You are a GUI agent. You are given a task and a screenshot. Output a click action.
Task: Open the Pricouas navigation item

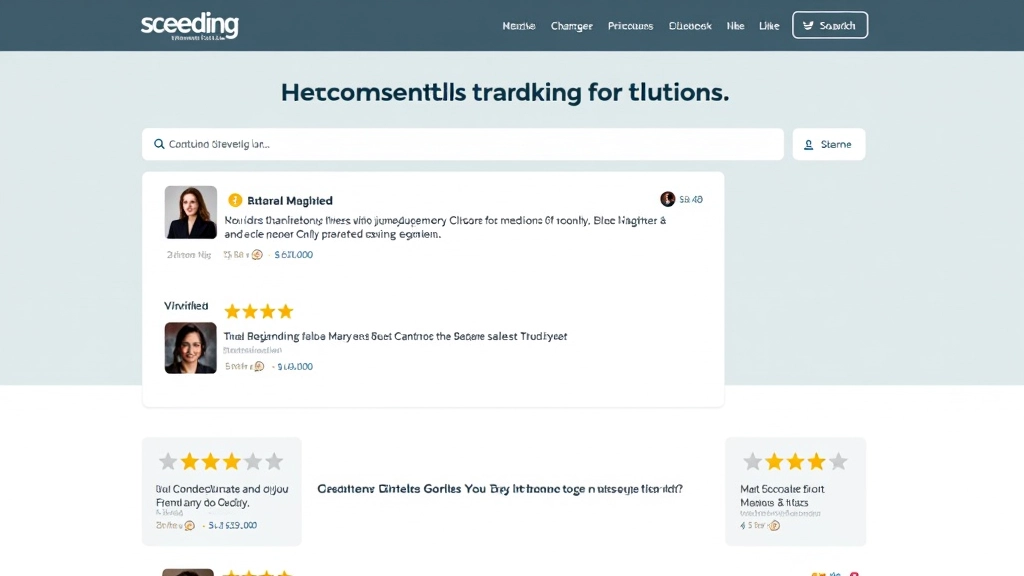(631, 26)
